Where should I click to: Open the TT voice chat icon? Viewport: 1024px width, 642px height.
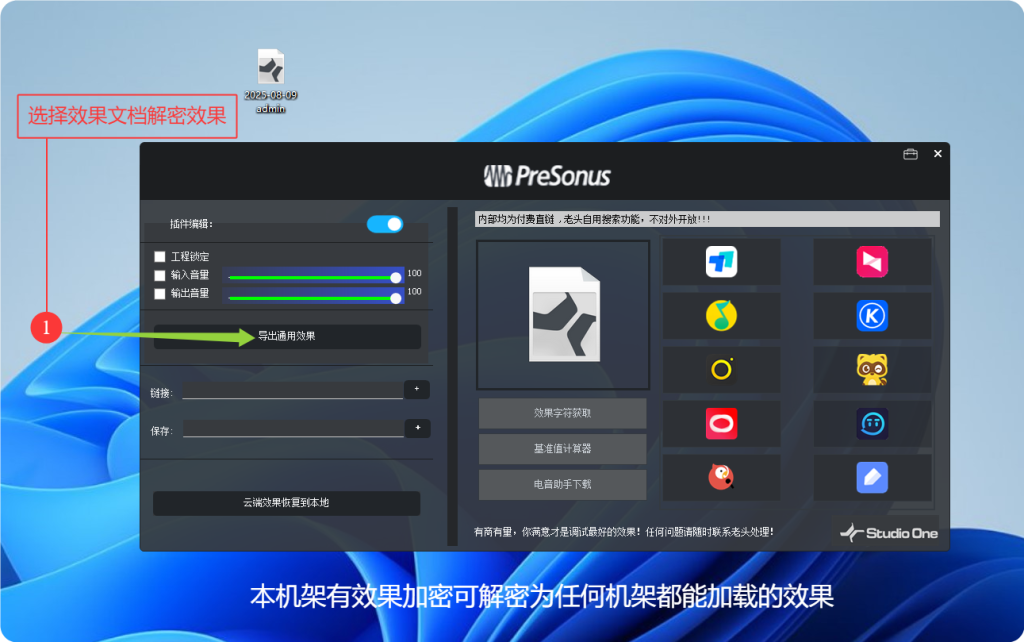[872, 424]
